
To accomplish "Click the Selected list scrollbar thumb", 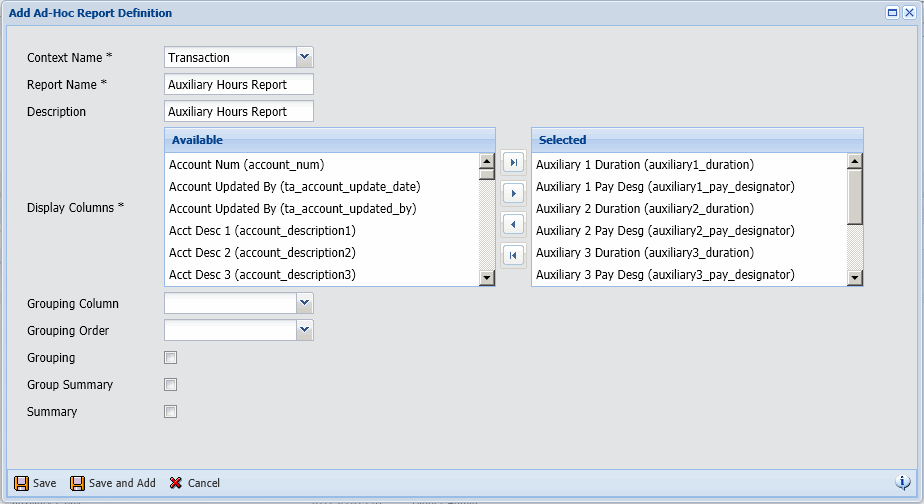I will 855,196.
